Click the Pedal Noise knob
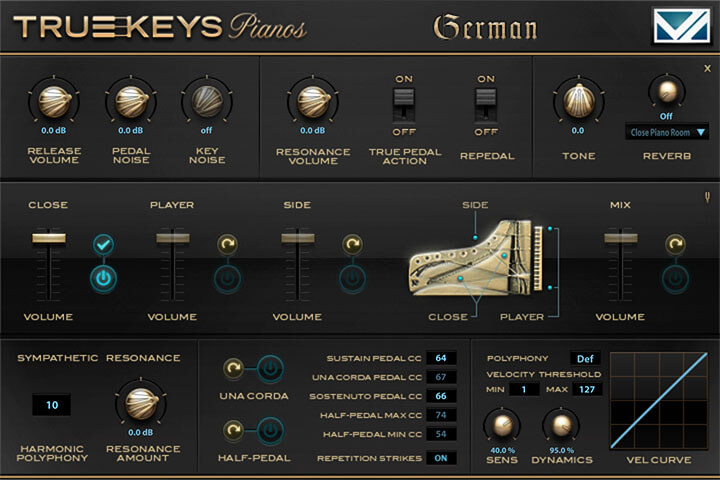The image size is (720, 480). coord(131,101)
